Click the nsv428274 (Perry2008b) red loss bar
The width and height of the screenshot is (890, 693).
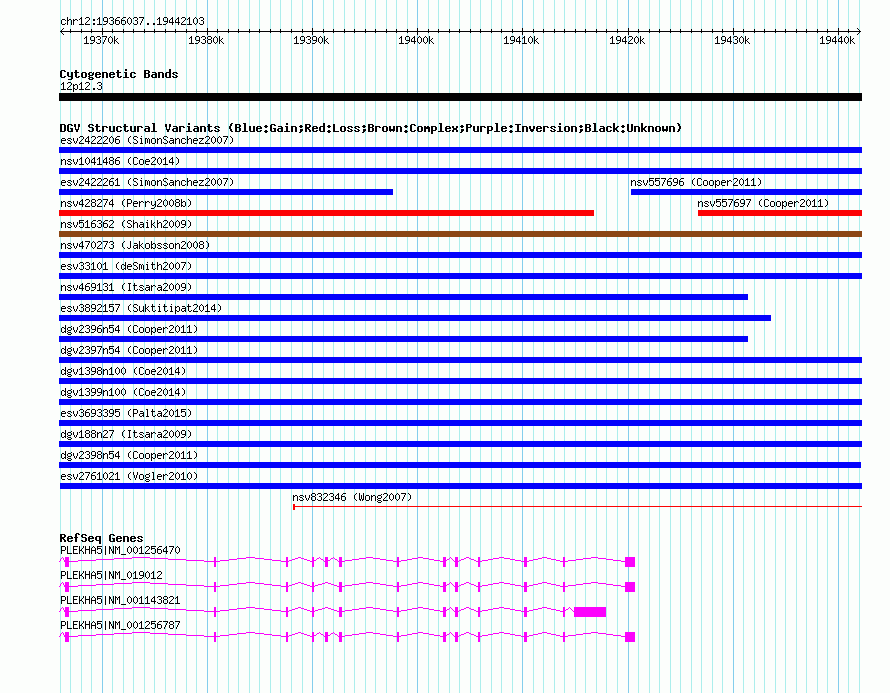[x=326, y=213]
